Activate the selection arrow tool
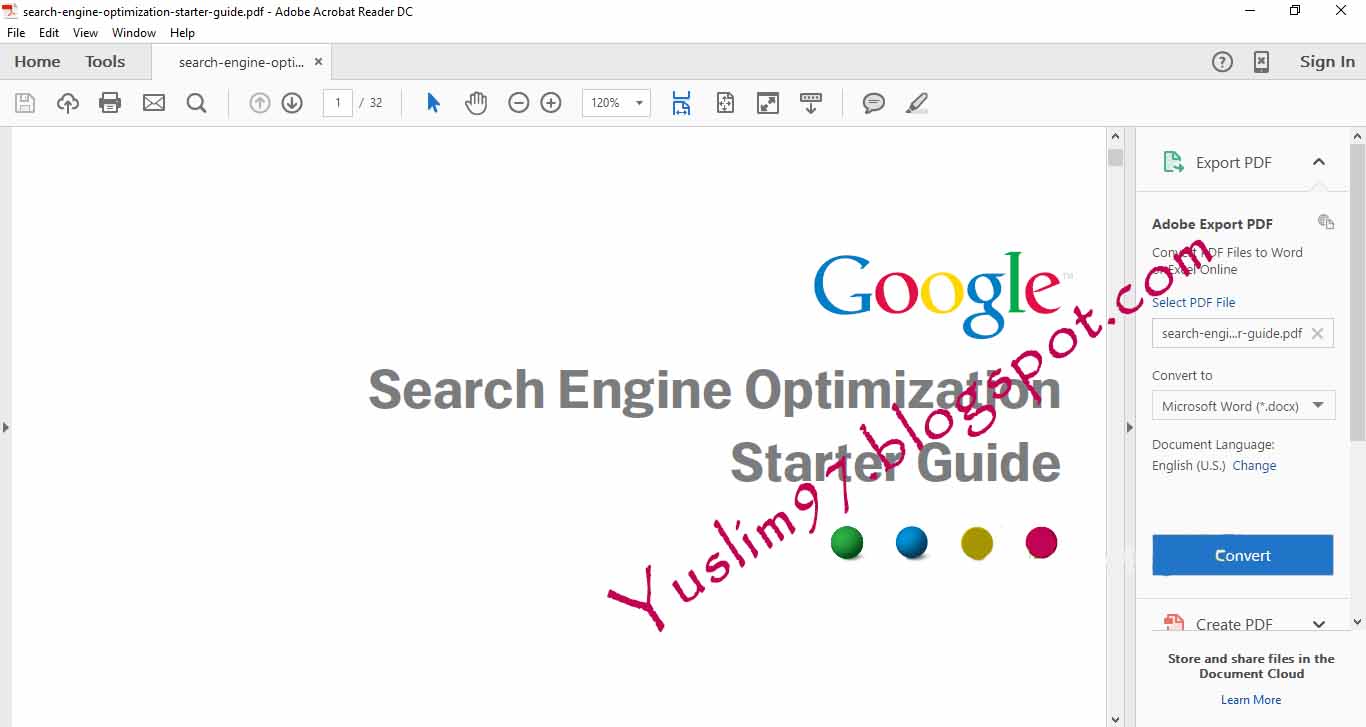1366x727 pixels. click(433, 103)
